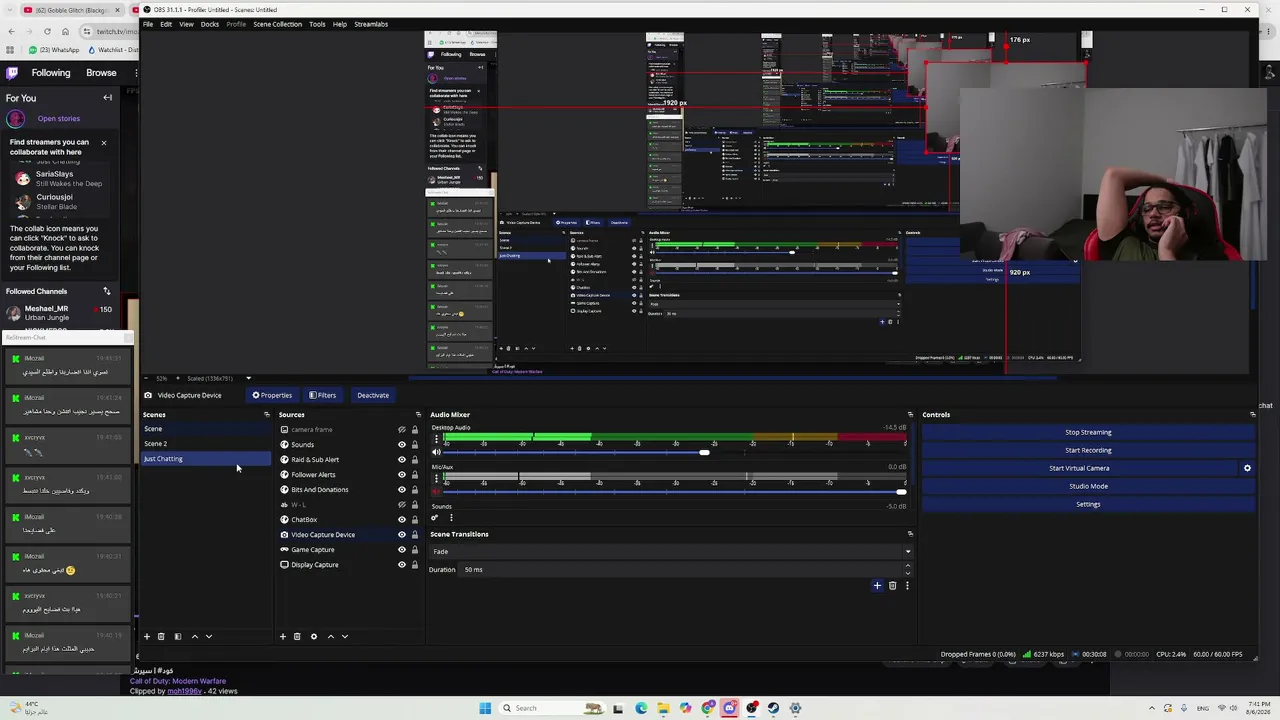1280x720 pixels.
Task: Adjust Desktop Audio volume slider handle
Action: click(704, 453)
